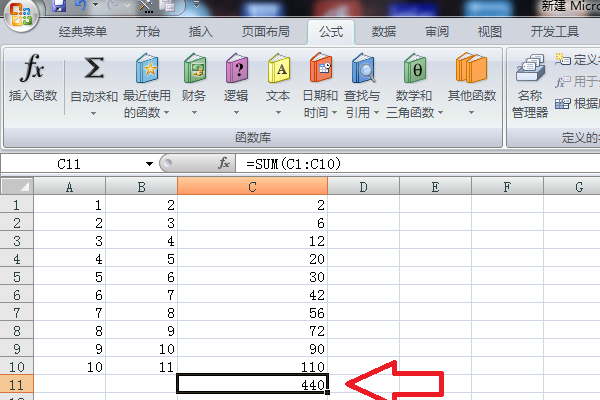
Task: Click cell C10 containing 110
Action: [253, 367]
